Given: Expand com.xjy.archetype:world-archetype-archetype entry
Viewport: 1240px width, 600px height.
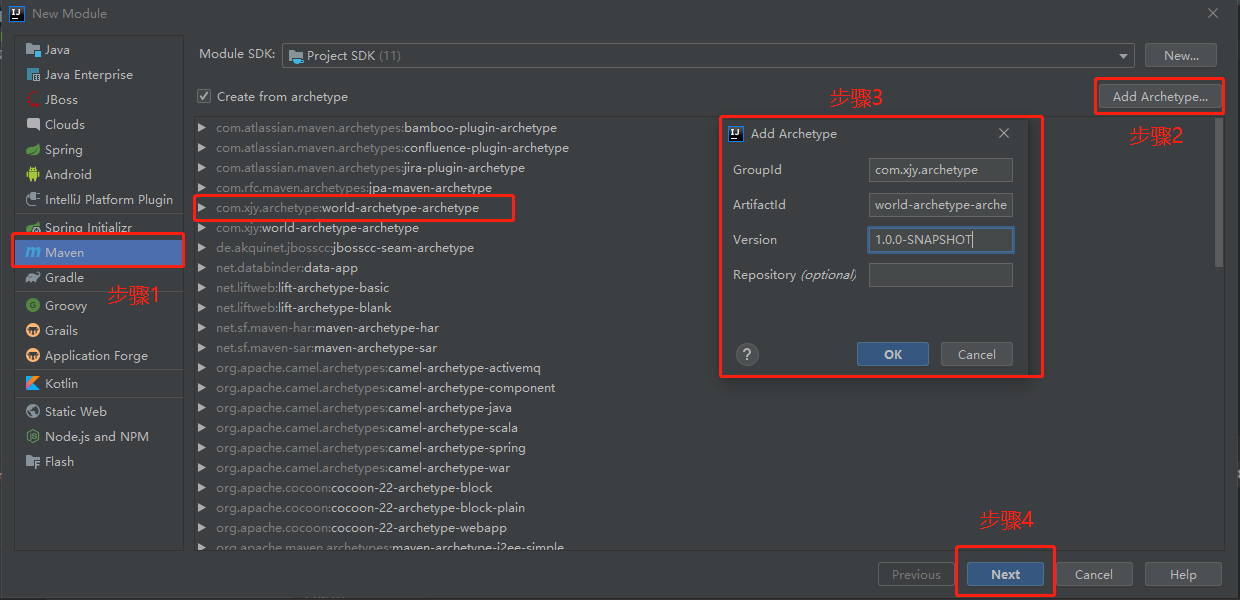Looking at the screenshot, I should pyautogui.click(x=202, y=208).
